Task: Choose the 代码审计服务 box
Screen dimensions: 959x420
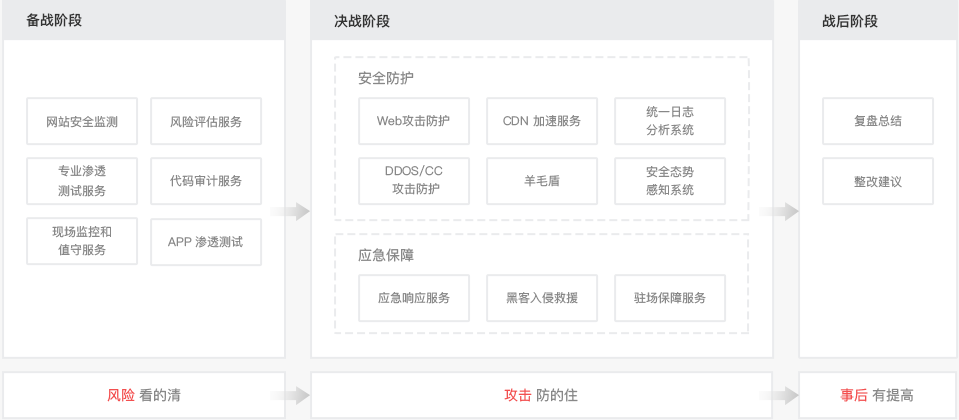Action: point(206,181)
